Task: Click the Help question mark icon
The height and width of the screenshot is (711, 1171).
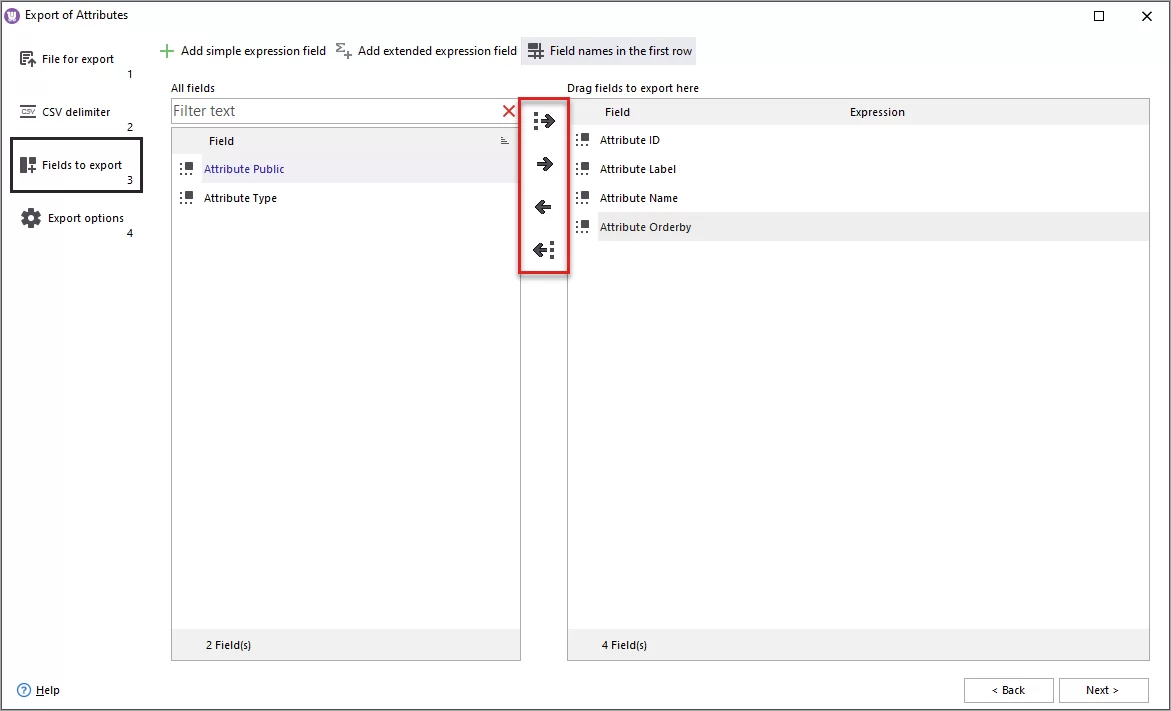Action: click(x=22, y=690)
